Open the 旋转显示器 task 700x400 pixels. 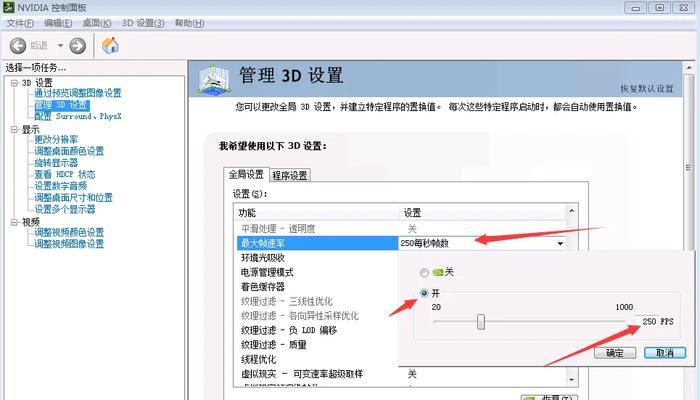coord(56,163)
